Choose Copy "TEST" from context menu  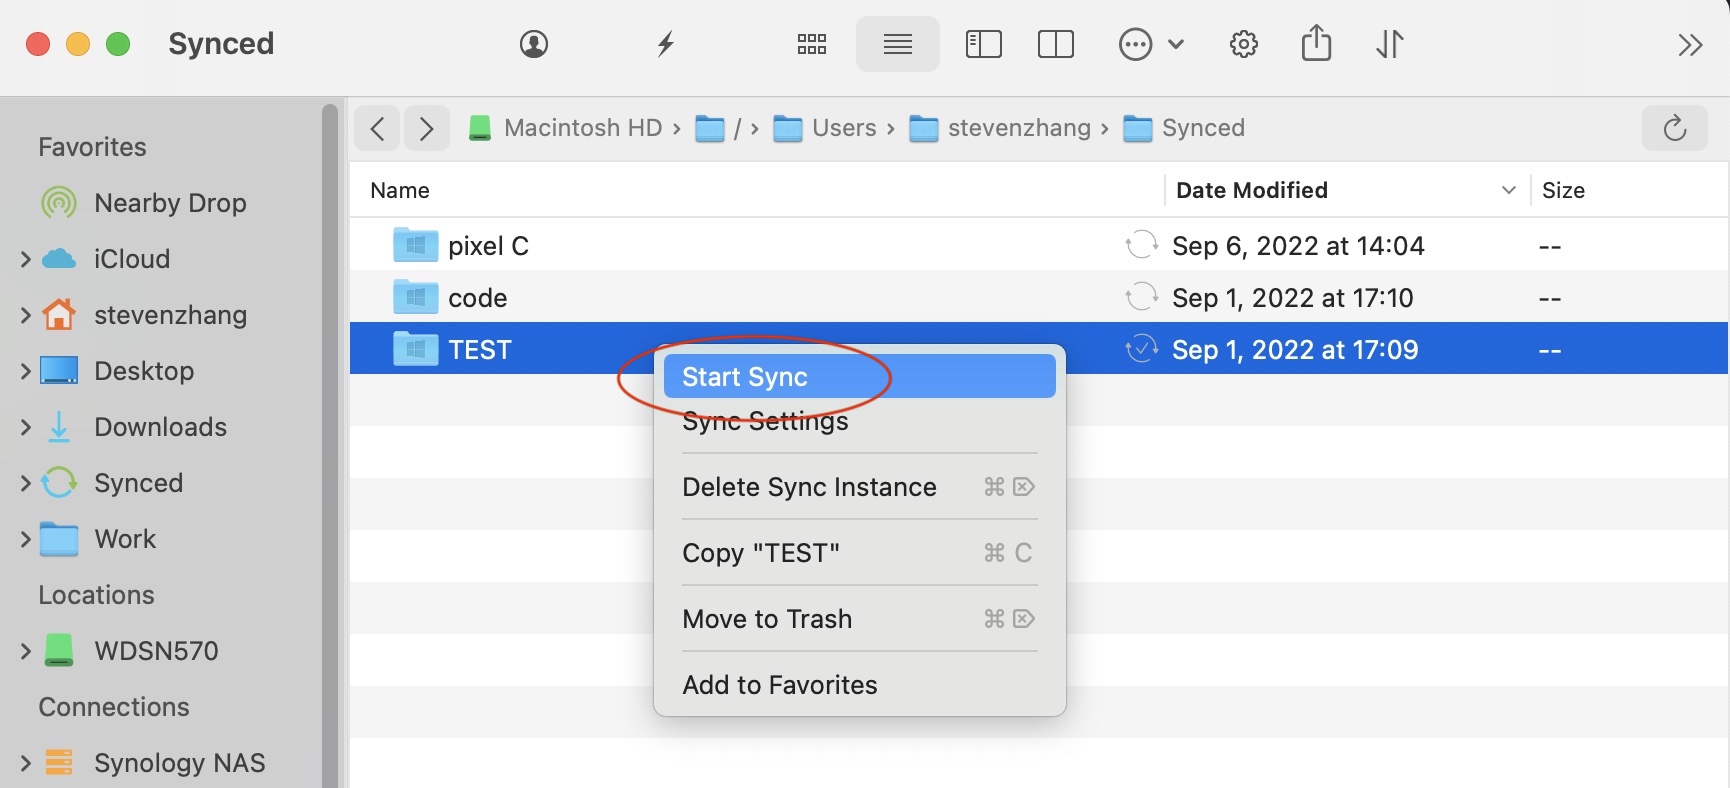[x=860, y=553]
